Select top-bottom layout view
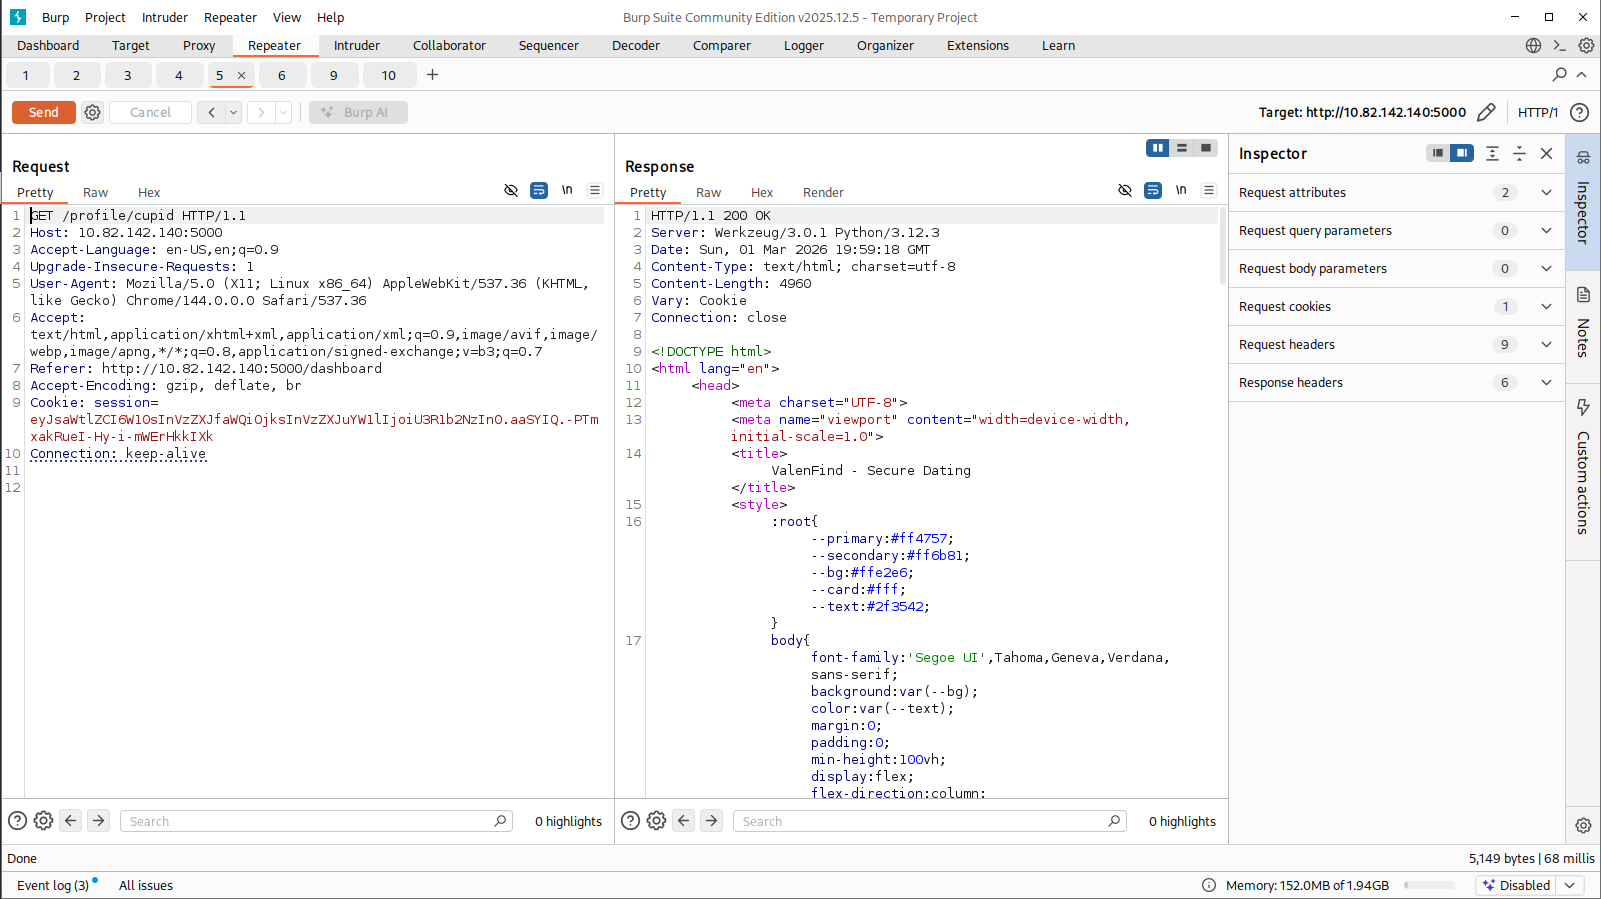Screen dimensions: 1601x899 click(x=1182, y=148)
